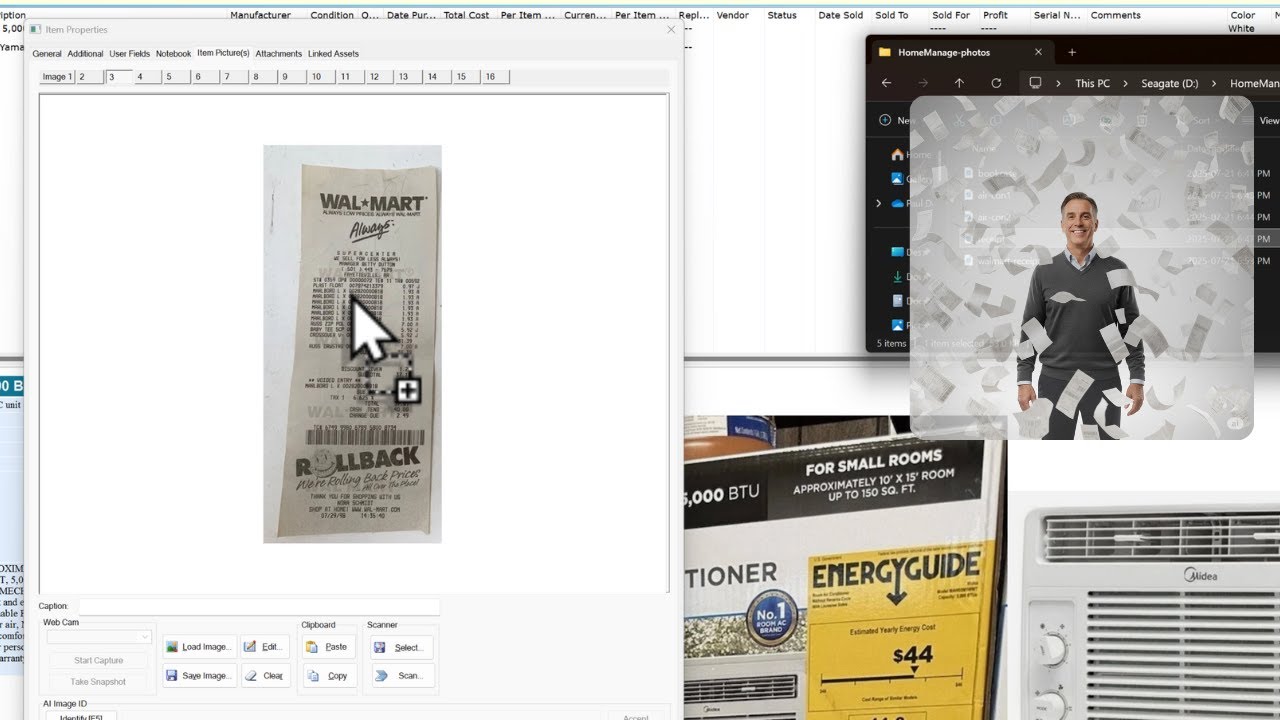This screenshot has width=1280, height=720.
Task: Click the Date Sold column header
Action: click(841, 15)
